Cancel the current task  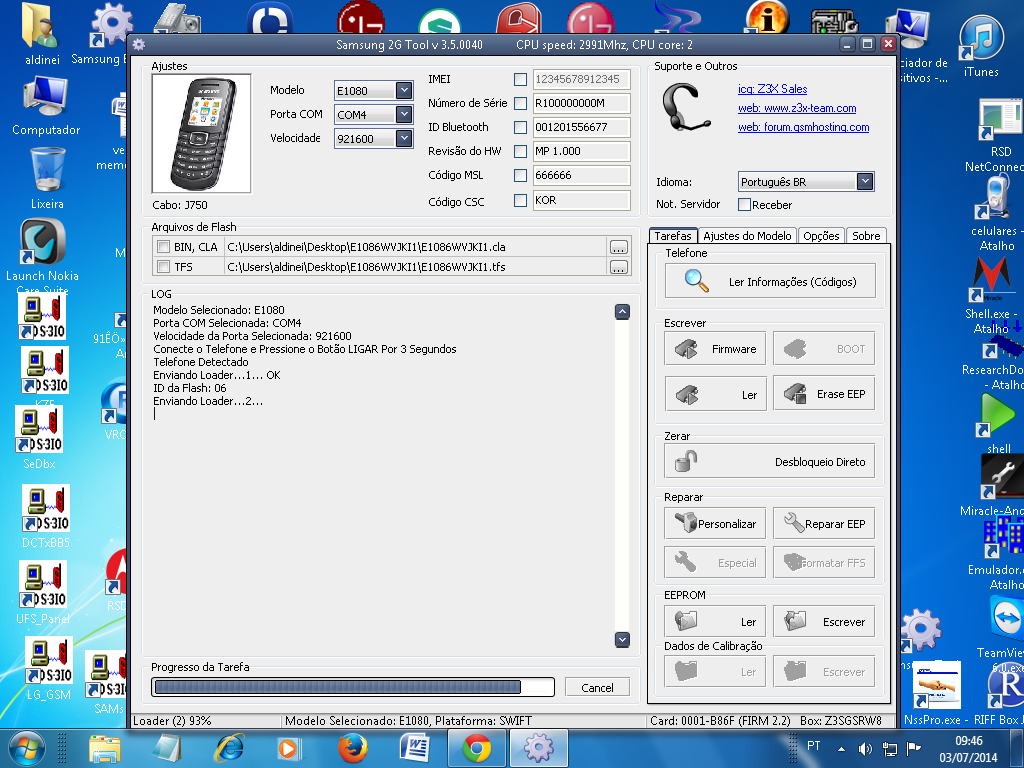click(597, 687)
